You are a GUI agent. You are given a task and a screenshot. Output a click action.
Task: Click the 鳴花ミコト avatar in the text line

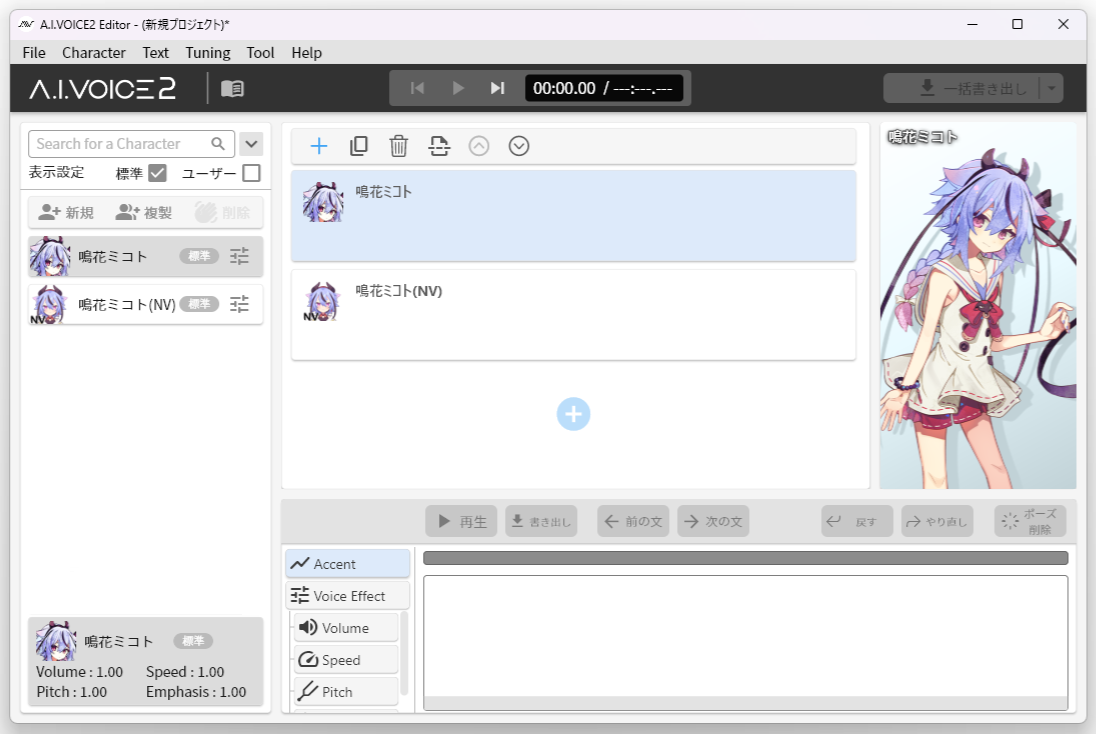coord(323,202)
